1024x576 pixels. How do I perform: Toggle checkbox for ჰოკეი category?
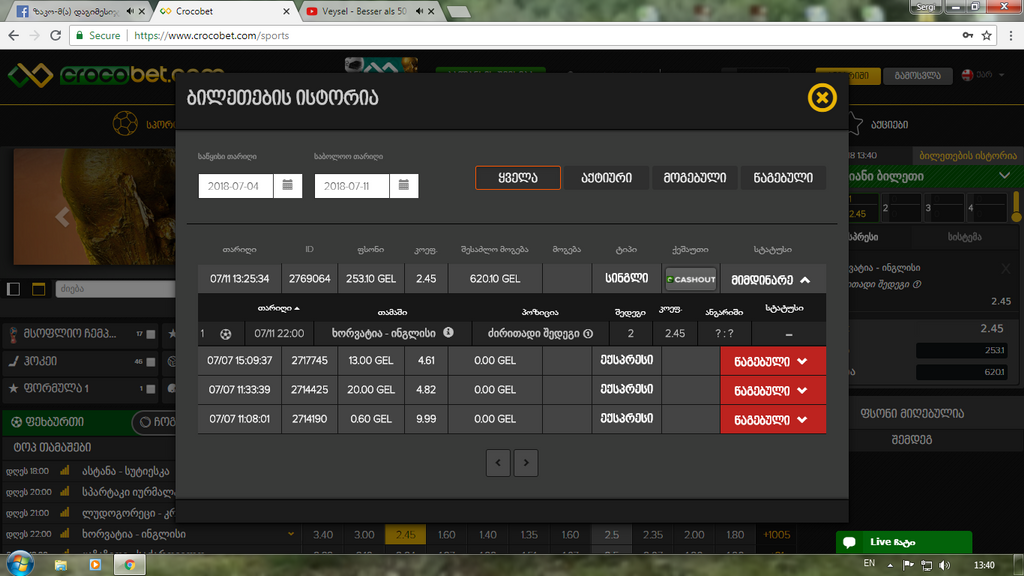point(151,362)
